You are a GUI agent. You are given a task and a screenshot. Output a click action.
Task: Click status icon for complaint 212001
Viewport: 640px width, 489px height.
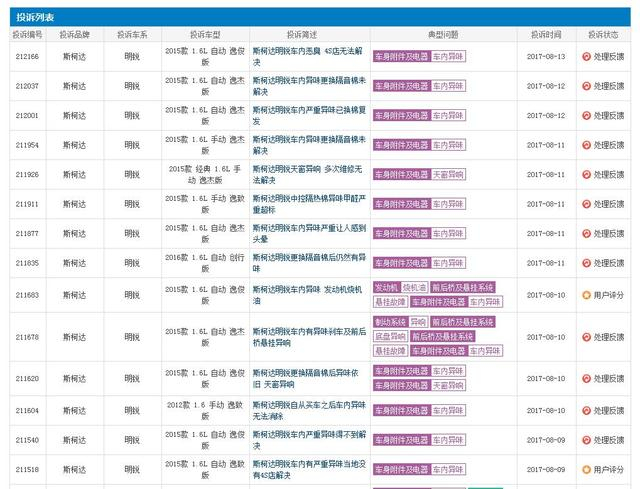587,116
